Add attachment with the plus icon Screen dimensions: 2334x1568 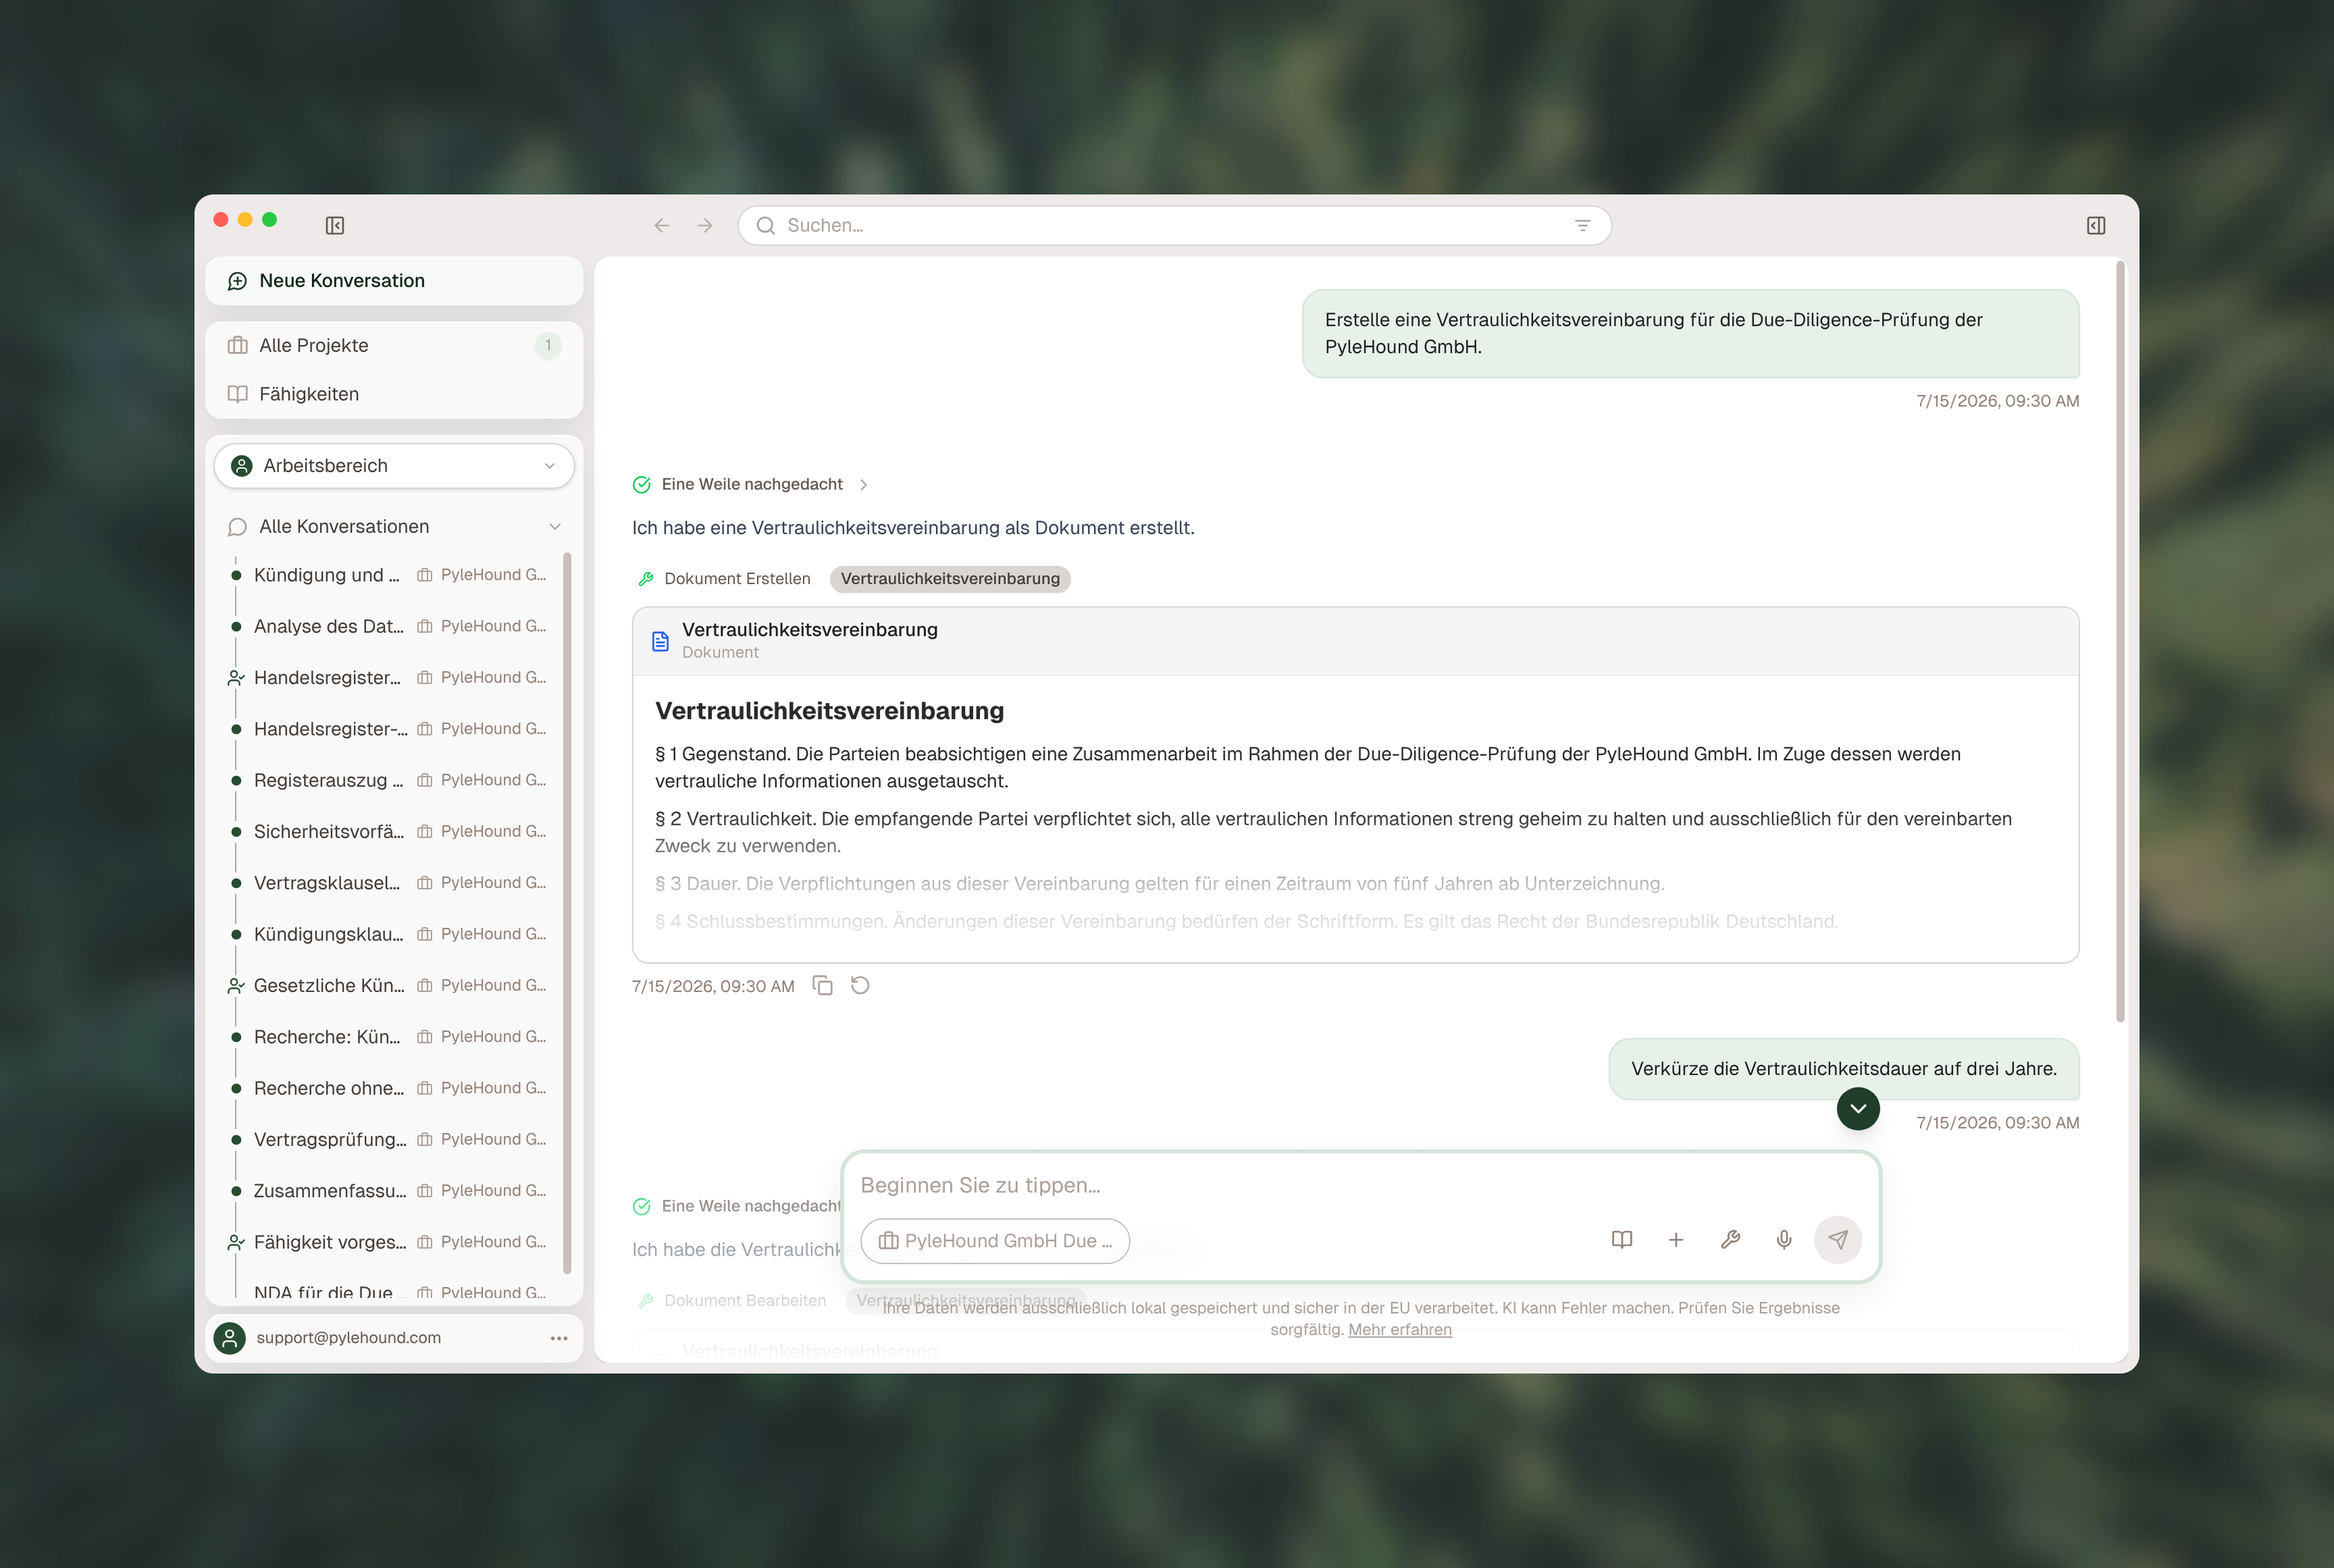pyautogui.click(x=1676, y=1240)
